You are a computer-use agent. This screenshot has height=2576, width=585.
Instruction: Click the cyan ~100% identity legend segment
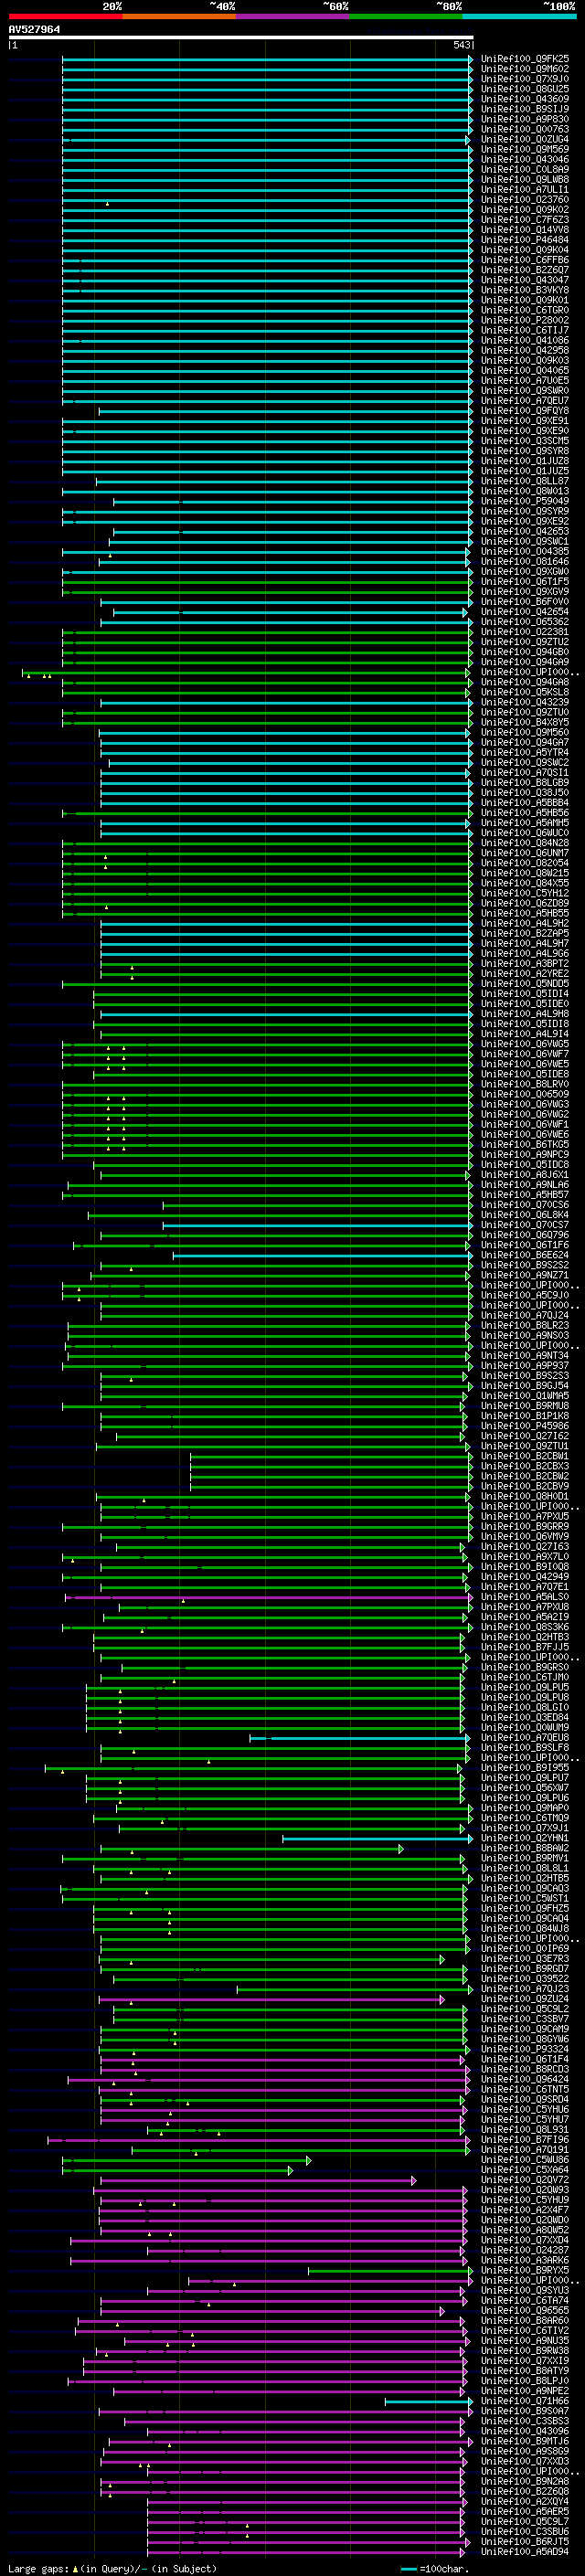coord(519,16)
